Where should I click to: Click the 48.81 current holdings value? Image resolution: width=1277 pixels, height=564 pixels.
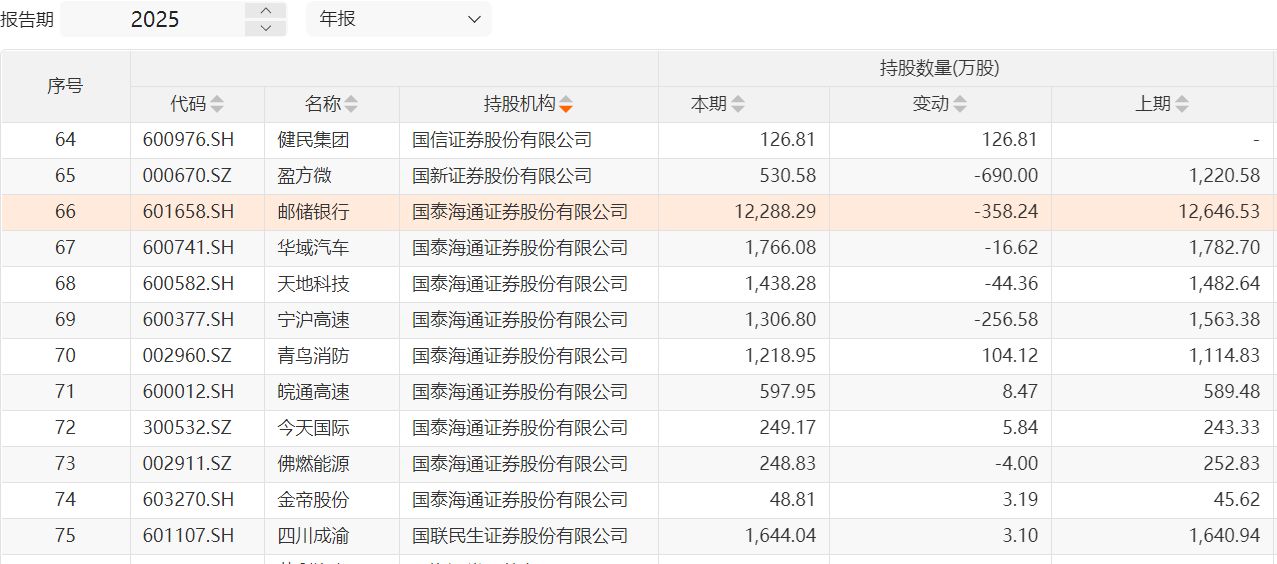tap(793, 500)
